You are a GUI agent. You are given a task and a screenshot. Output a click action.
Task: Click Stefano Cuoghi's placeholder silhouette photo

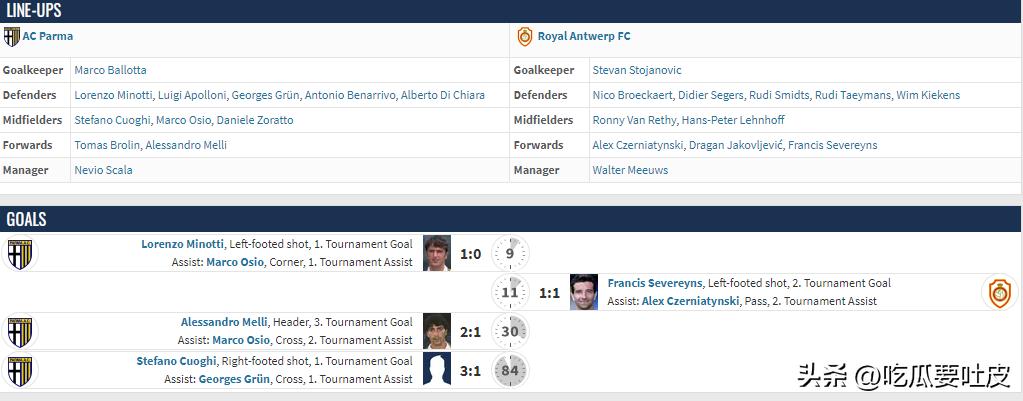(437, 370)
